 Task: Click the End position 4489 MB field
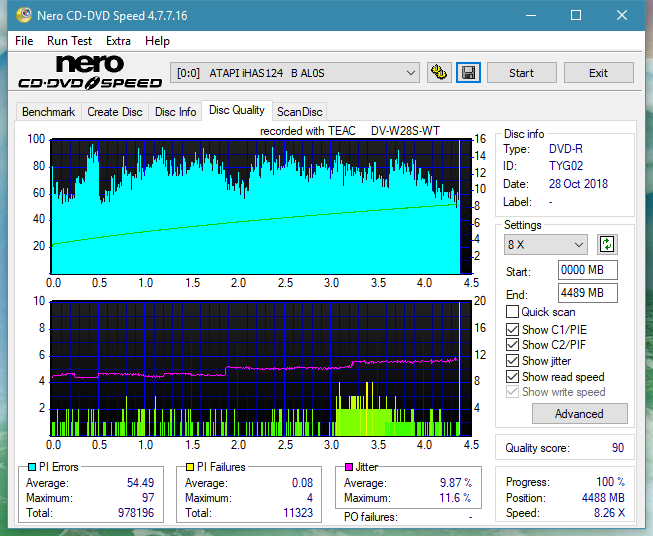click(x=587, y=293)
